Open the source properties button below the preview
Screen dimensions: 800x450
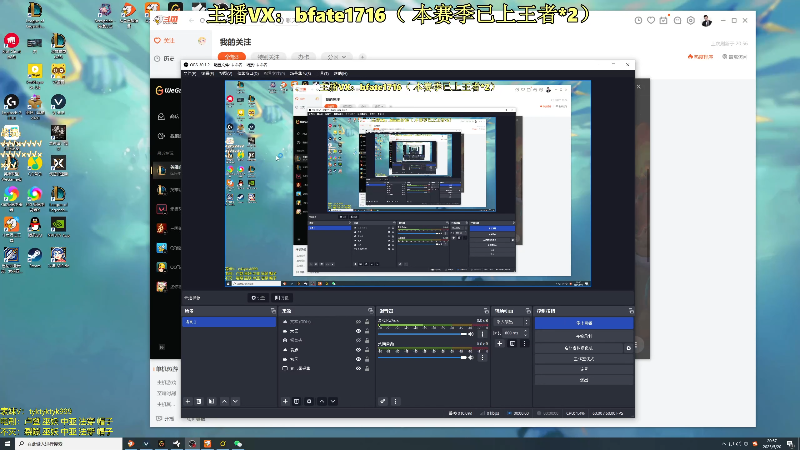(x=259, y=298)
